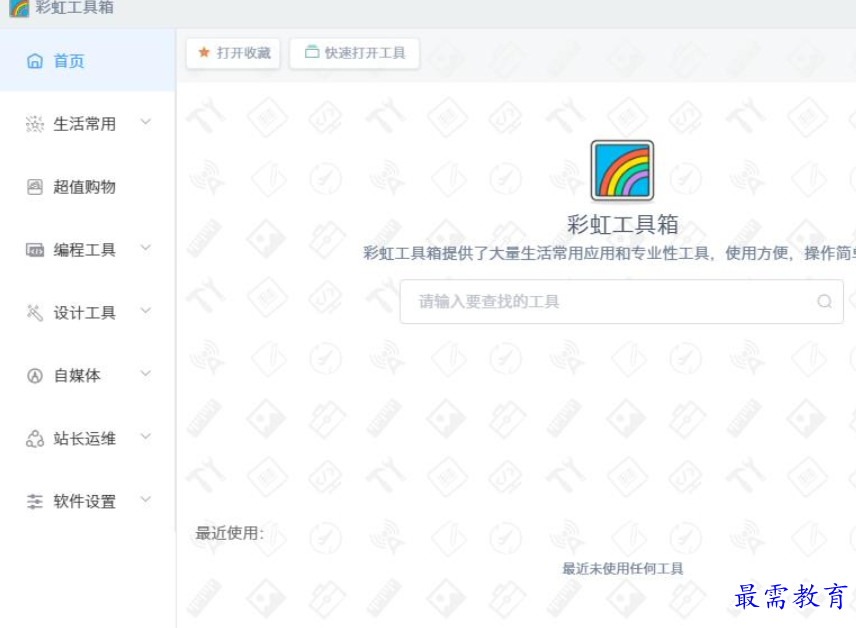Click the 最近未使用任何工具 message
Viewport: 856px width, 628px height.
[622, 568]
